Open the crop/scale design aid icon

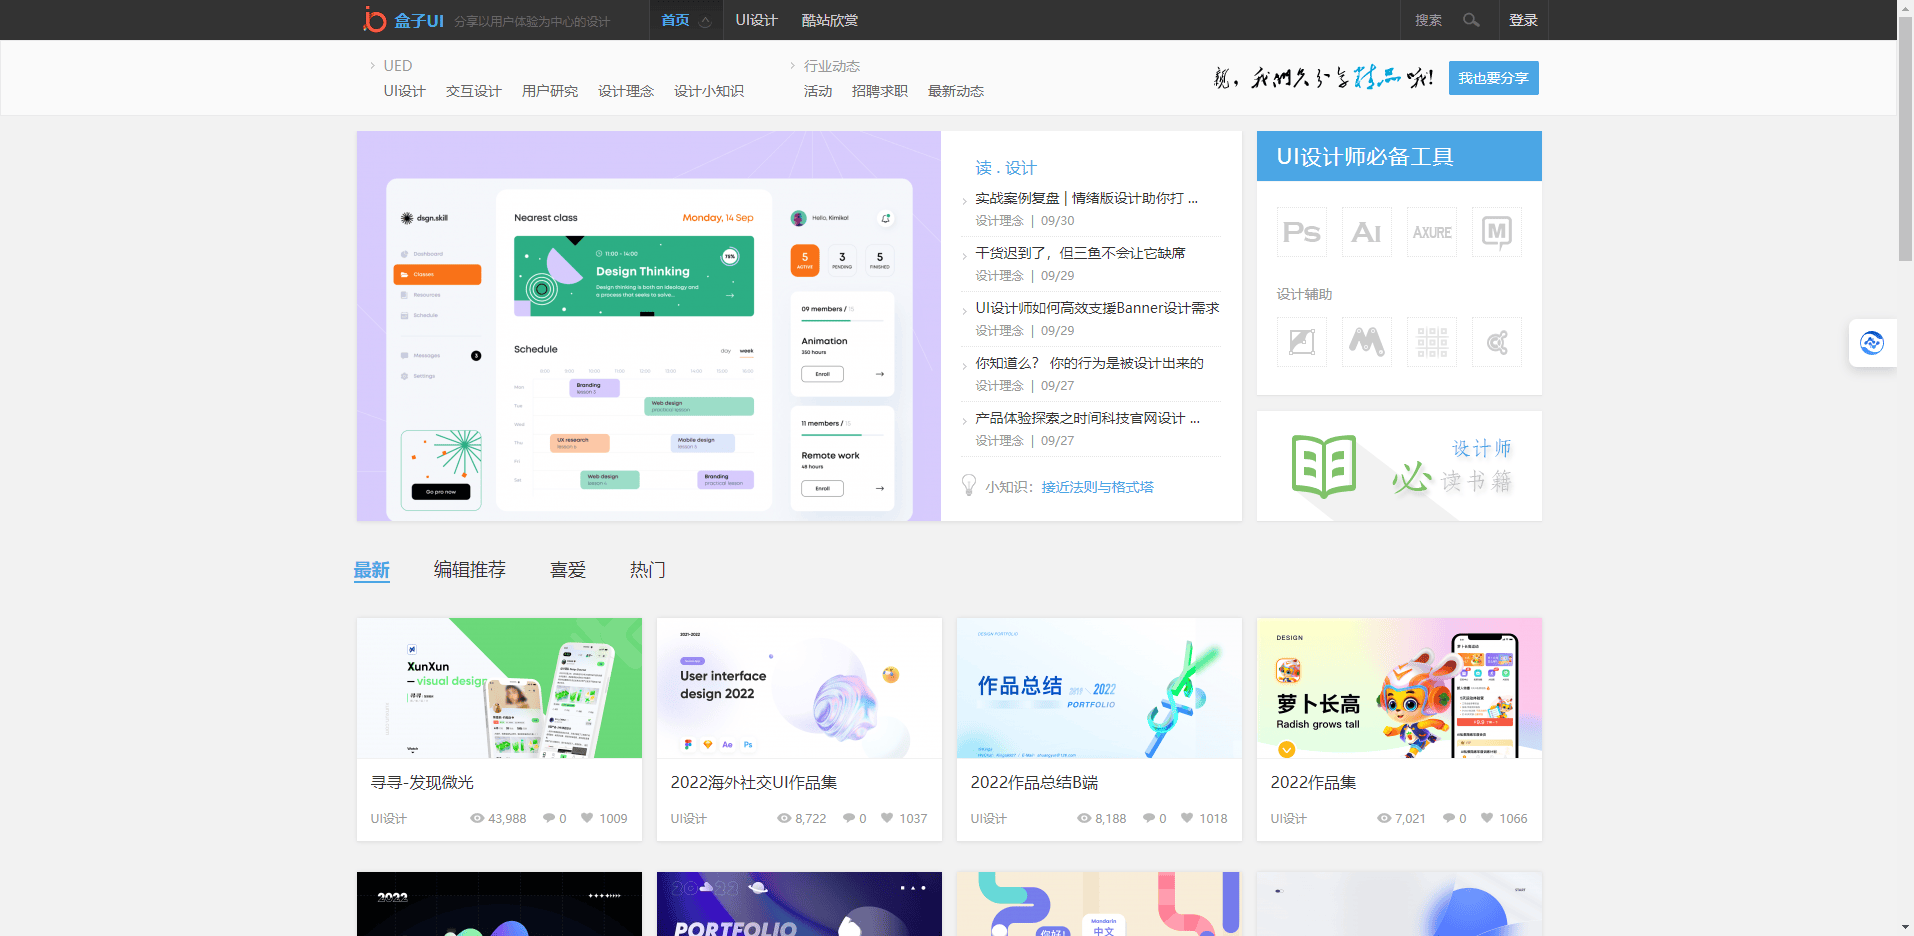pos(1301,341)
